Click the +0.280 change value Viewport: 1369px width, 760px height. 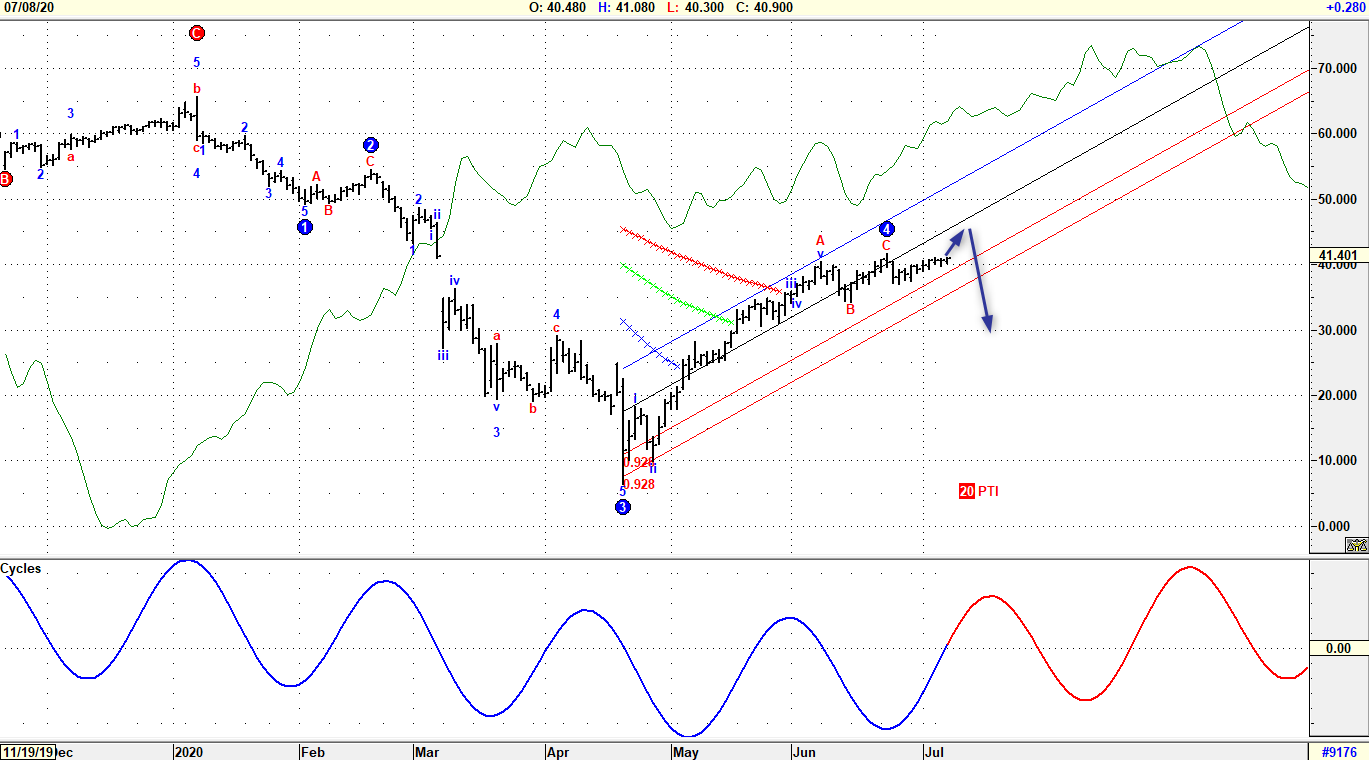tap(1346, 7)
